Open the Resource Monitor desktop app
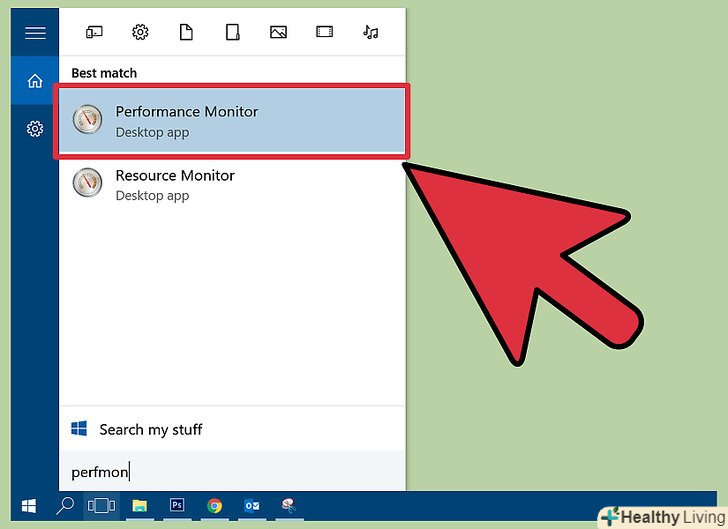Image resolution: width=728 pixels, height=529 pixels. coord(232,184)
